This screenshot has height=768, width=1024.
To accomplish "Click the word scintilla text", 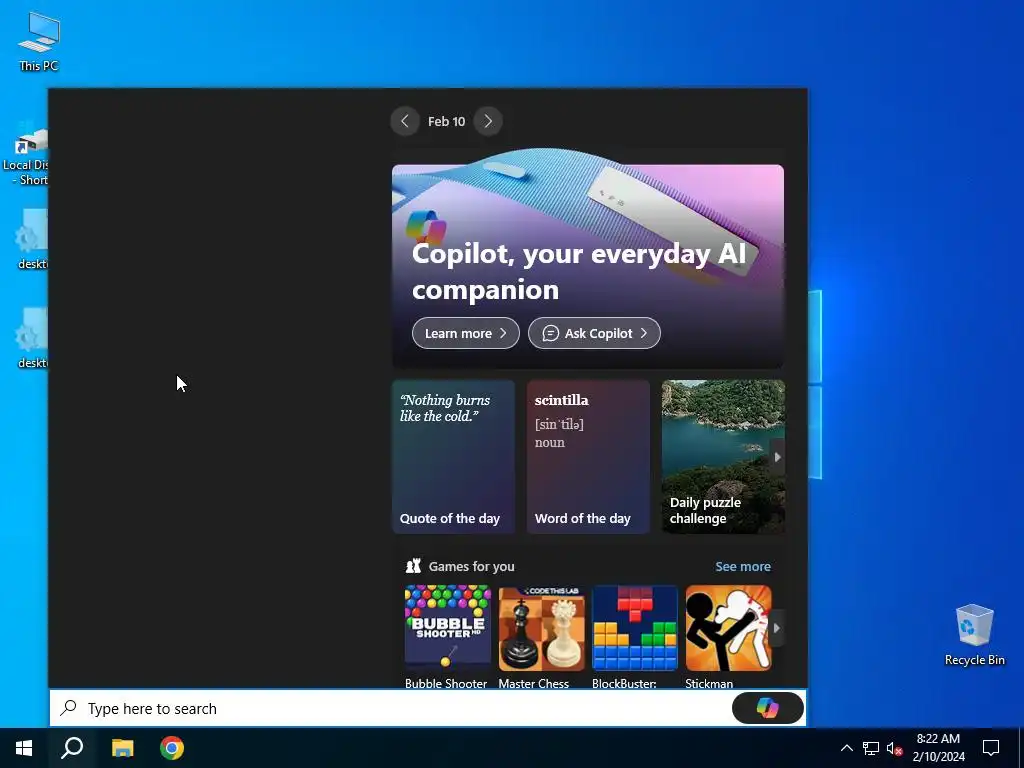I will (561, 400).
